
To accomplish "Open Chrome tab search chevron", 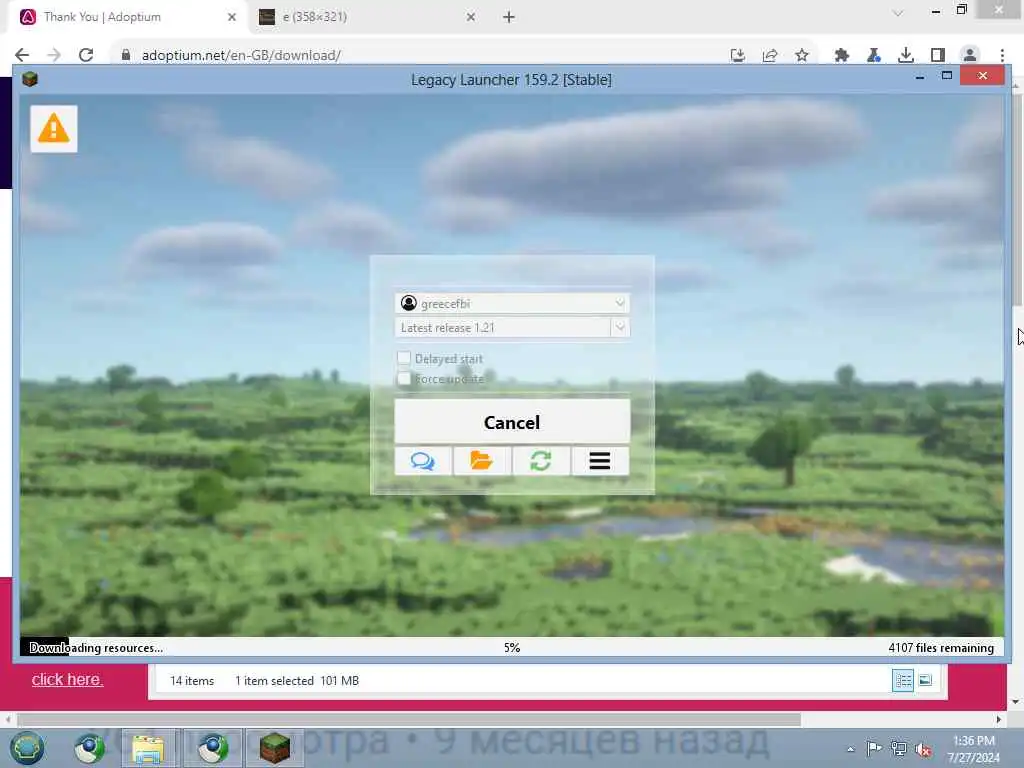I will coord(898,13).
